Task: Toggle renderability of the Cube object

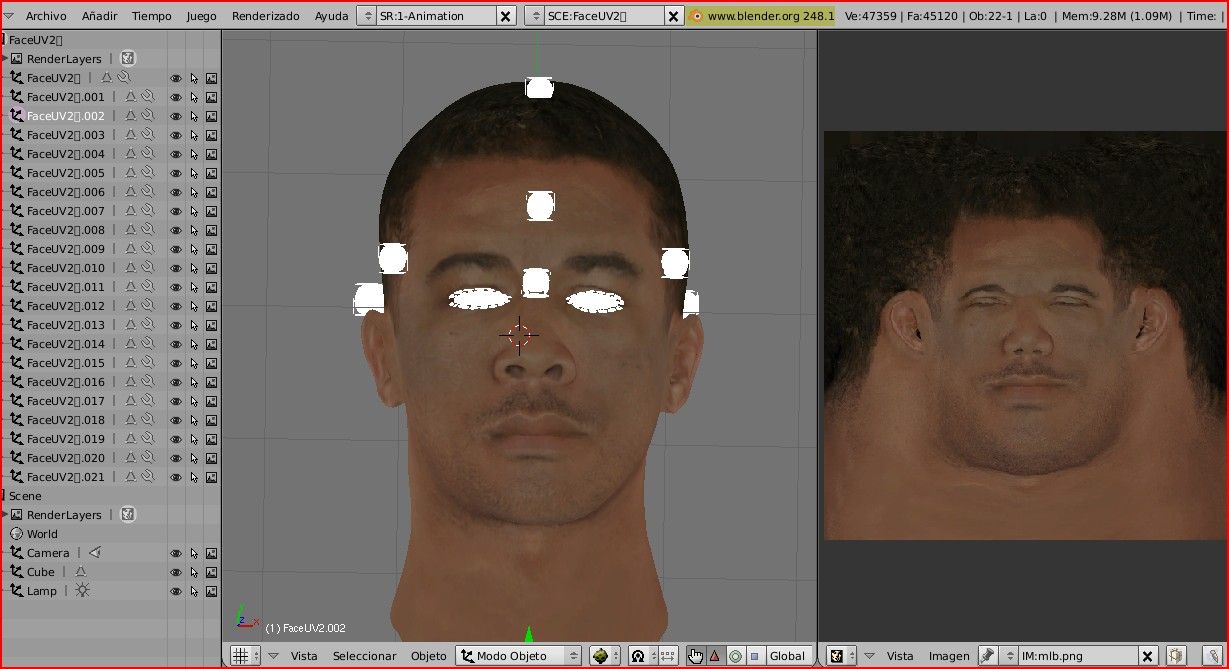Action: 211,573
